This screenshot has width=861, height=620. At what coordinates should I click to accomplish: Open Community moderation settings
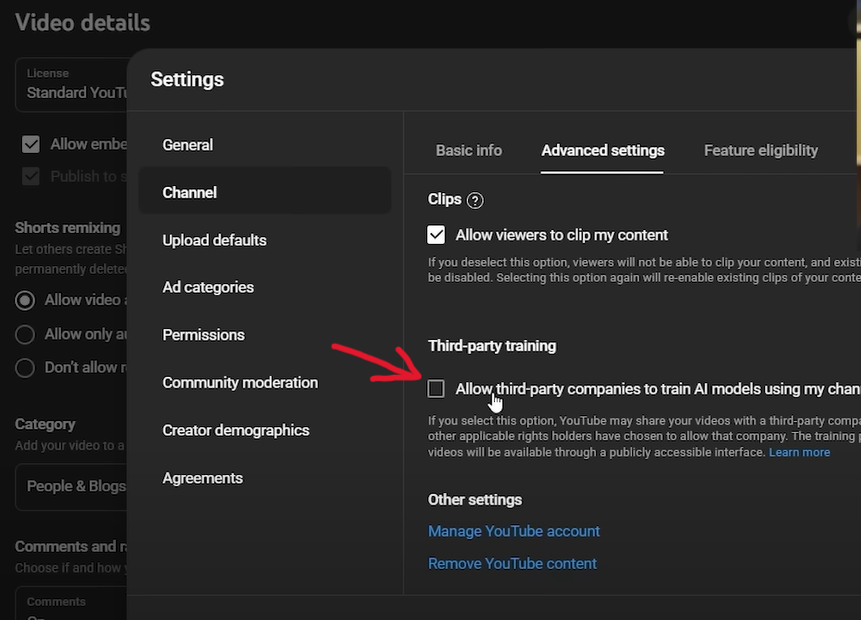tap(240, 382)
